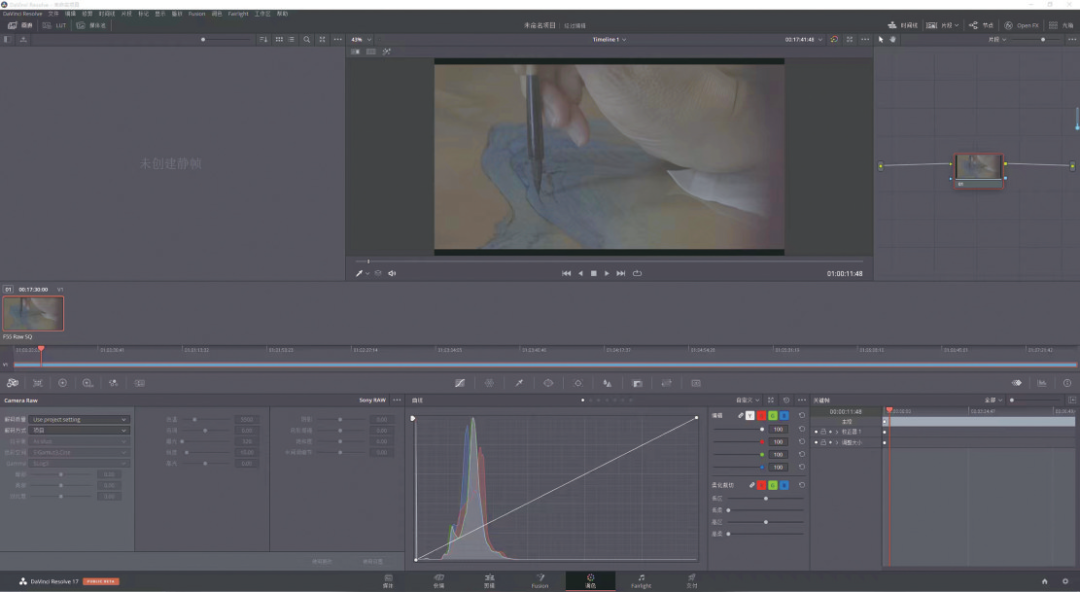Open the Color Wheels palette icon

63,383
